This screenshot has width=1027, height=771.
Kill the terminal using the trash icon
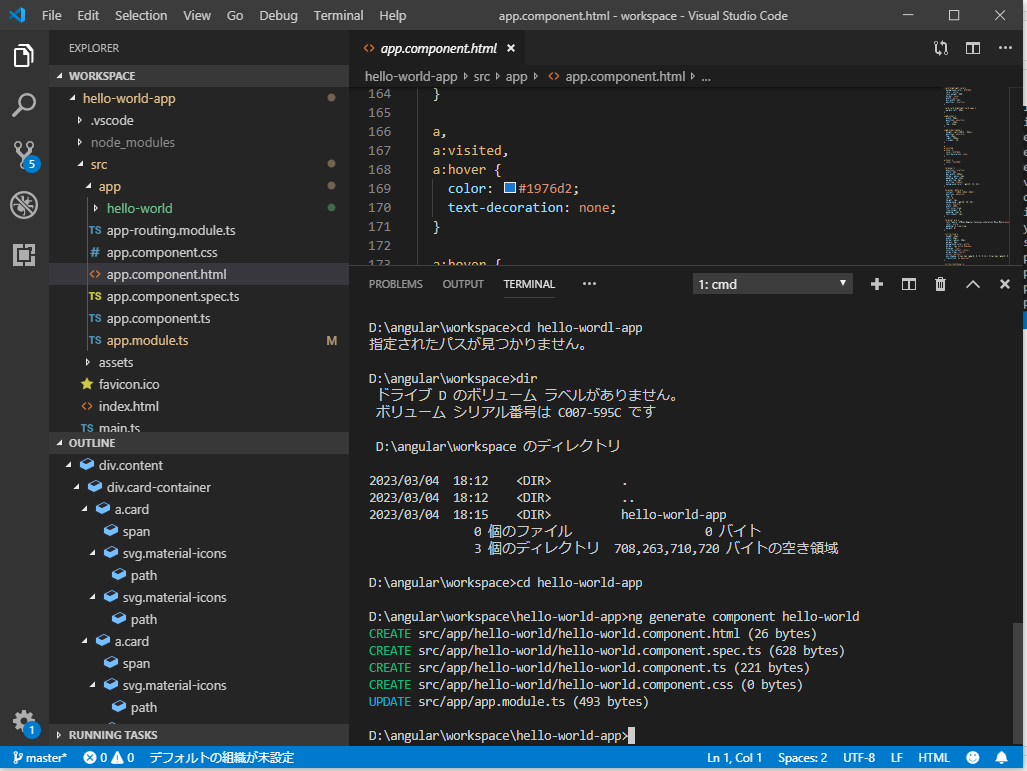pos(940,284)
